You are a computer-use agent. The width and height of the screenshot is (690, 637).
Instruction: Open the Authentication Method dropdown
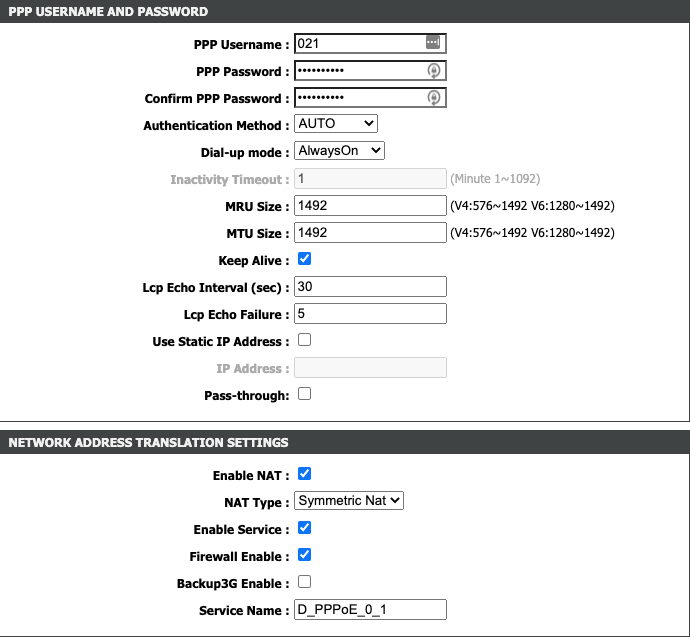click(x=336, y=124)
